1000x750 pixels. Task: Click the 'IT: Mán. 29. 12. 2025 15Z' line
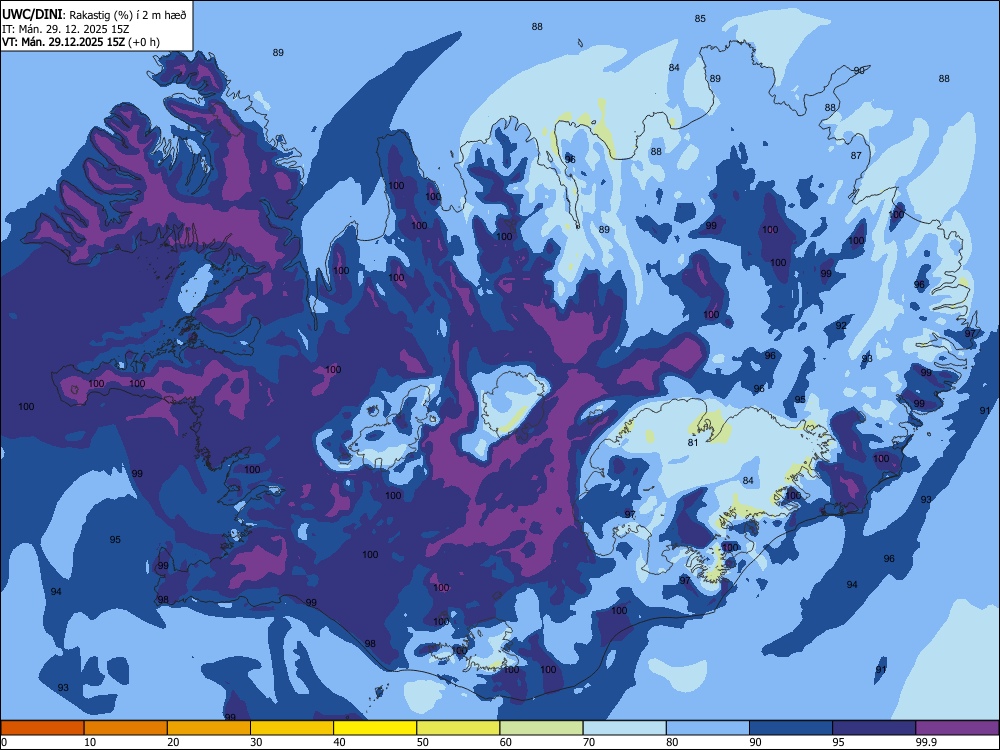66,29
